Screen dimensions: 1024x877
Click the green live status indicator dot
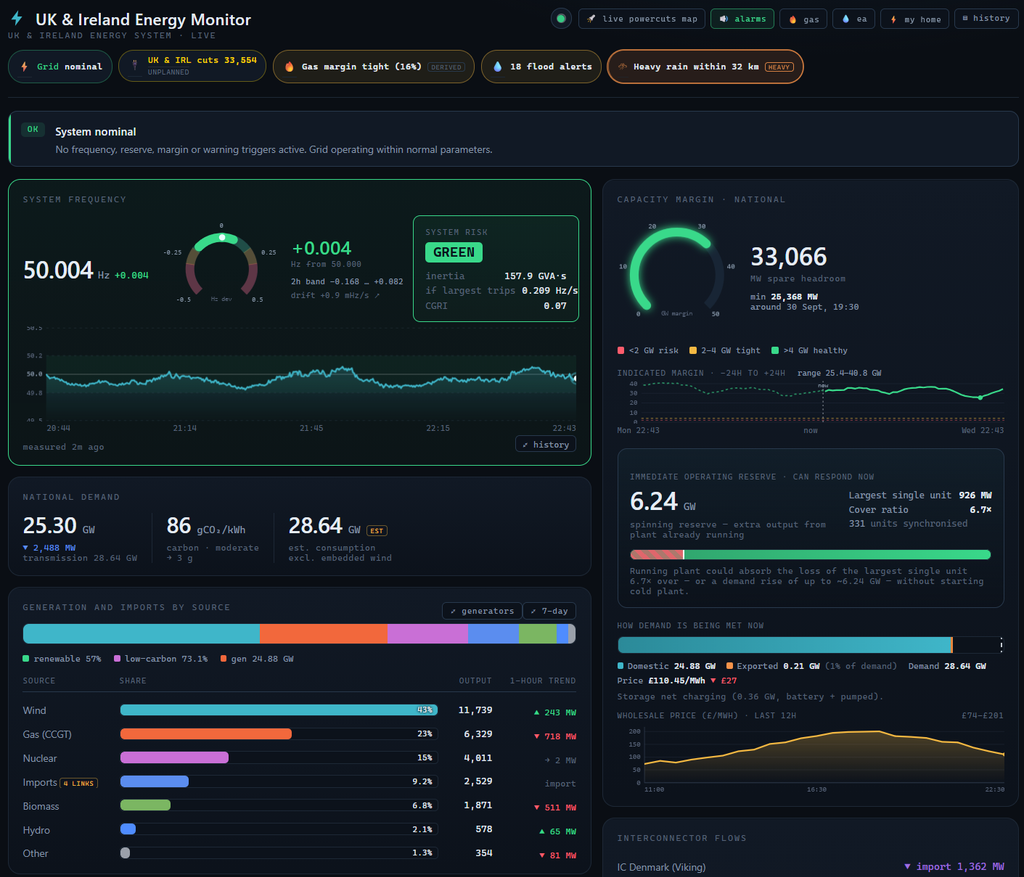coord(560,19)
